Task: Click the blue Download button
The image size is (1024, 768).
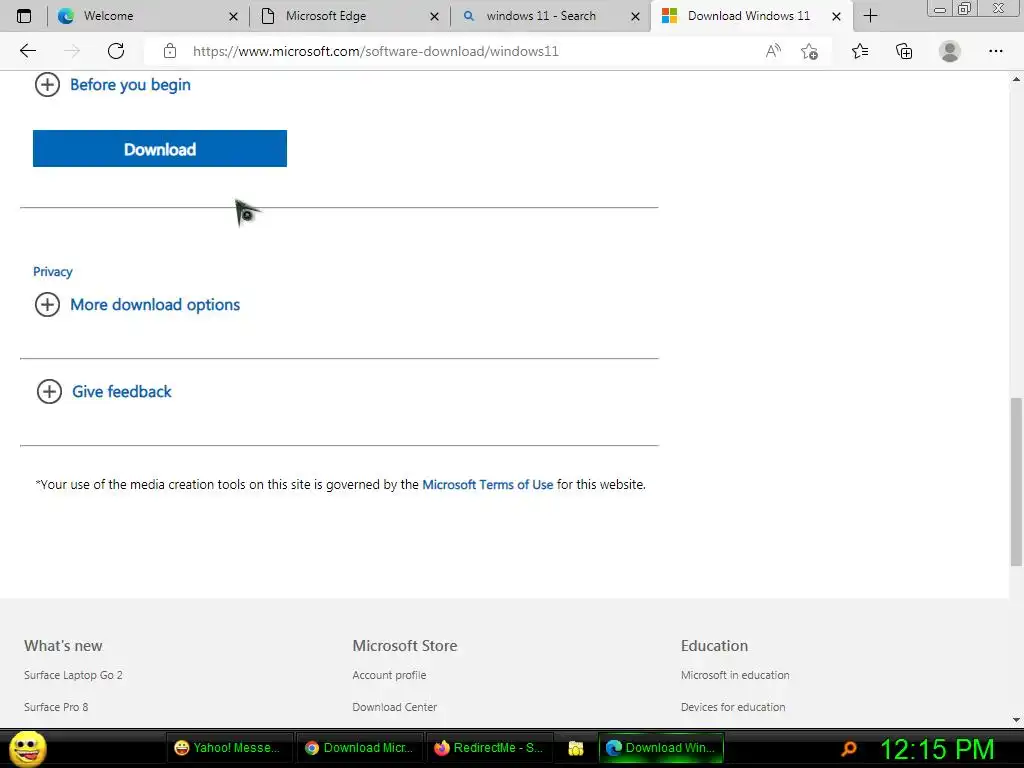Action: [160, 149]
